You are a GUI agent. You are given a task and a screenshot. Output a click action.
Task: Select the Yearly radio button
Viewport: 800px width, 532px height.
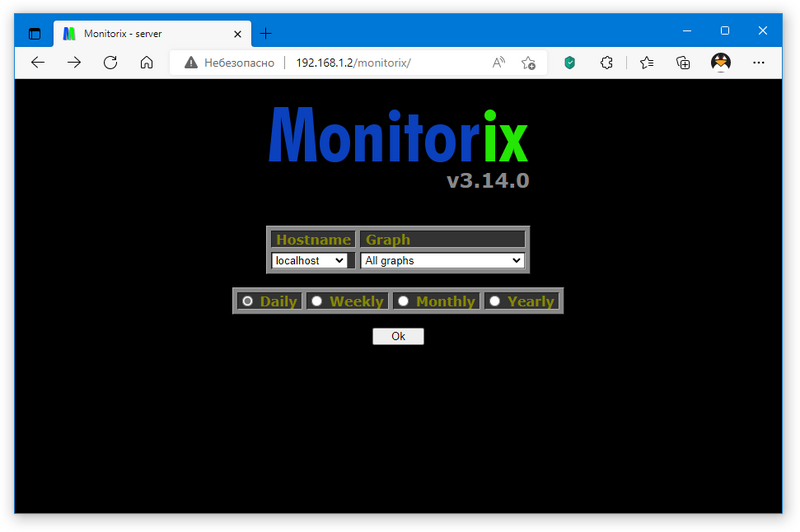[494, 301]
